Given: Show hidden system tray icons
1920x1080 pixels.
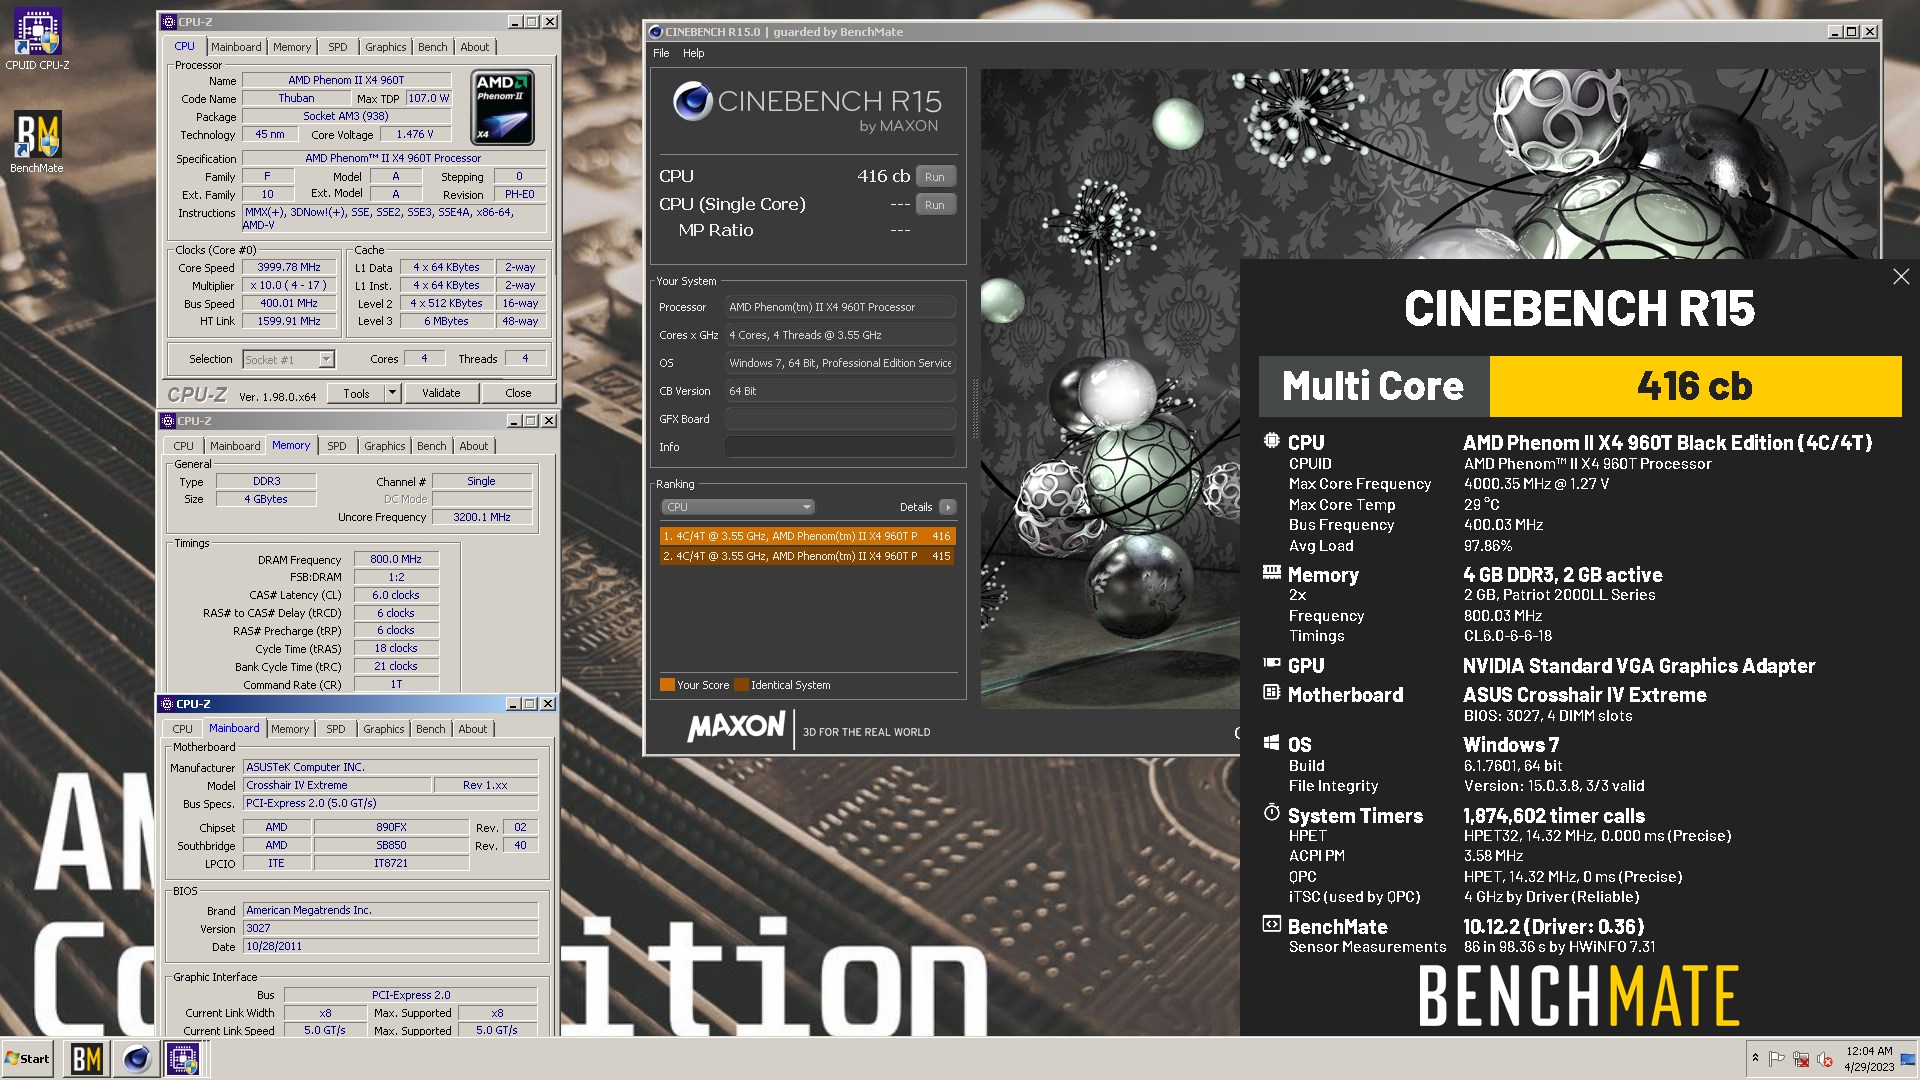Looking at the screenshot, I should tap(1755, 1058).
